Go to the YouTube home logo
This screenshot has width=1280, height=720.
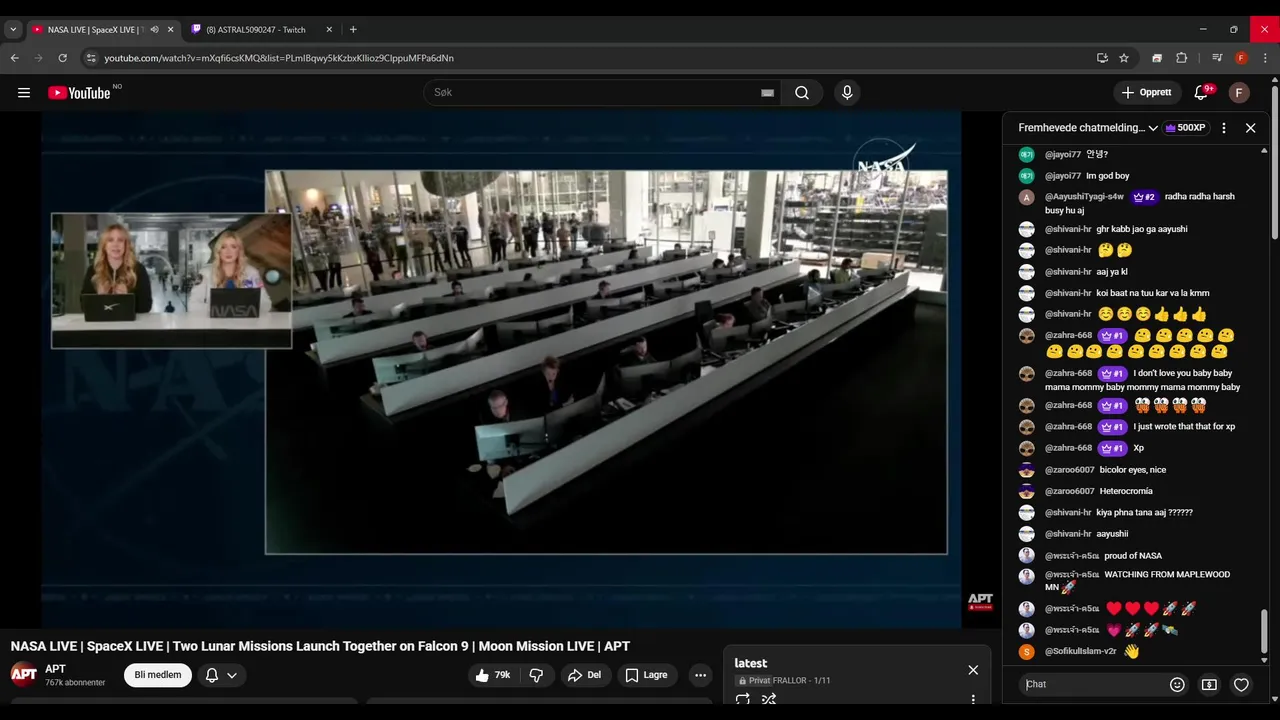[80, 93]
